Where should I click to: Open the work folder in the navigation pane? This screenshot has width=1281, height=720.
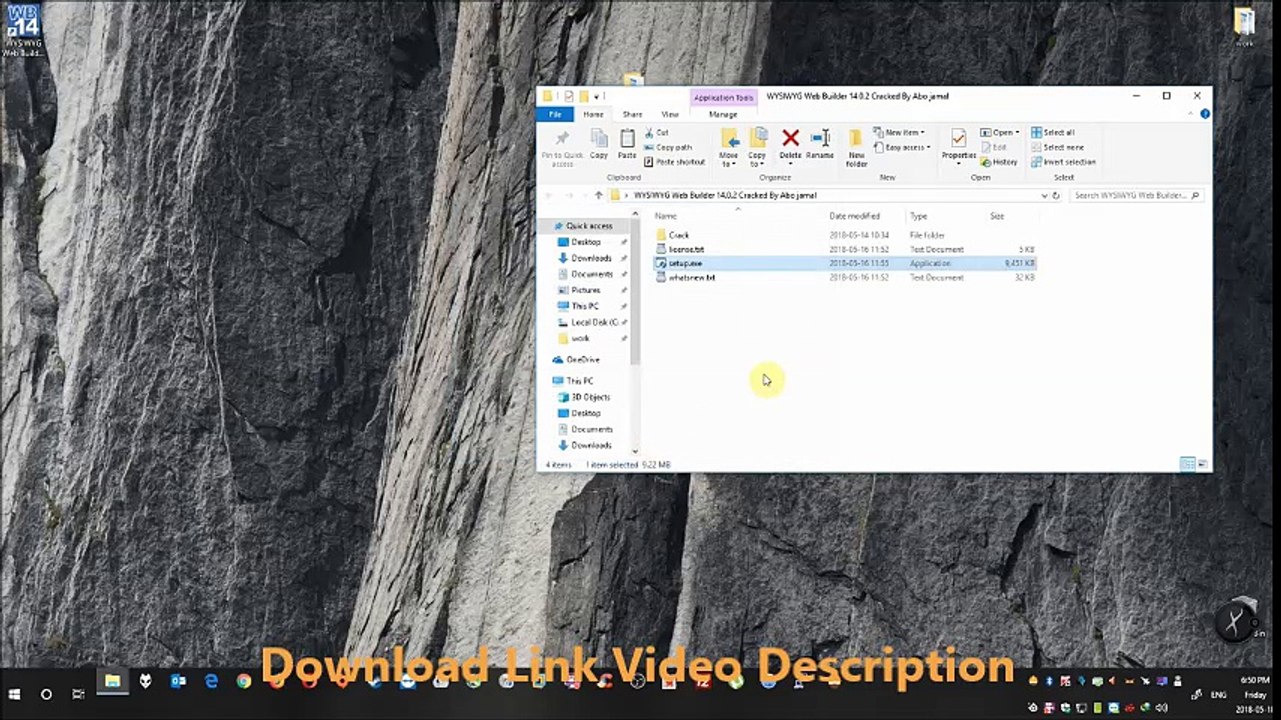coord(579,338)
